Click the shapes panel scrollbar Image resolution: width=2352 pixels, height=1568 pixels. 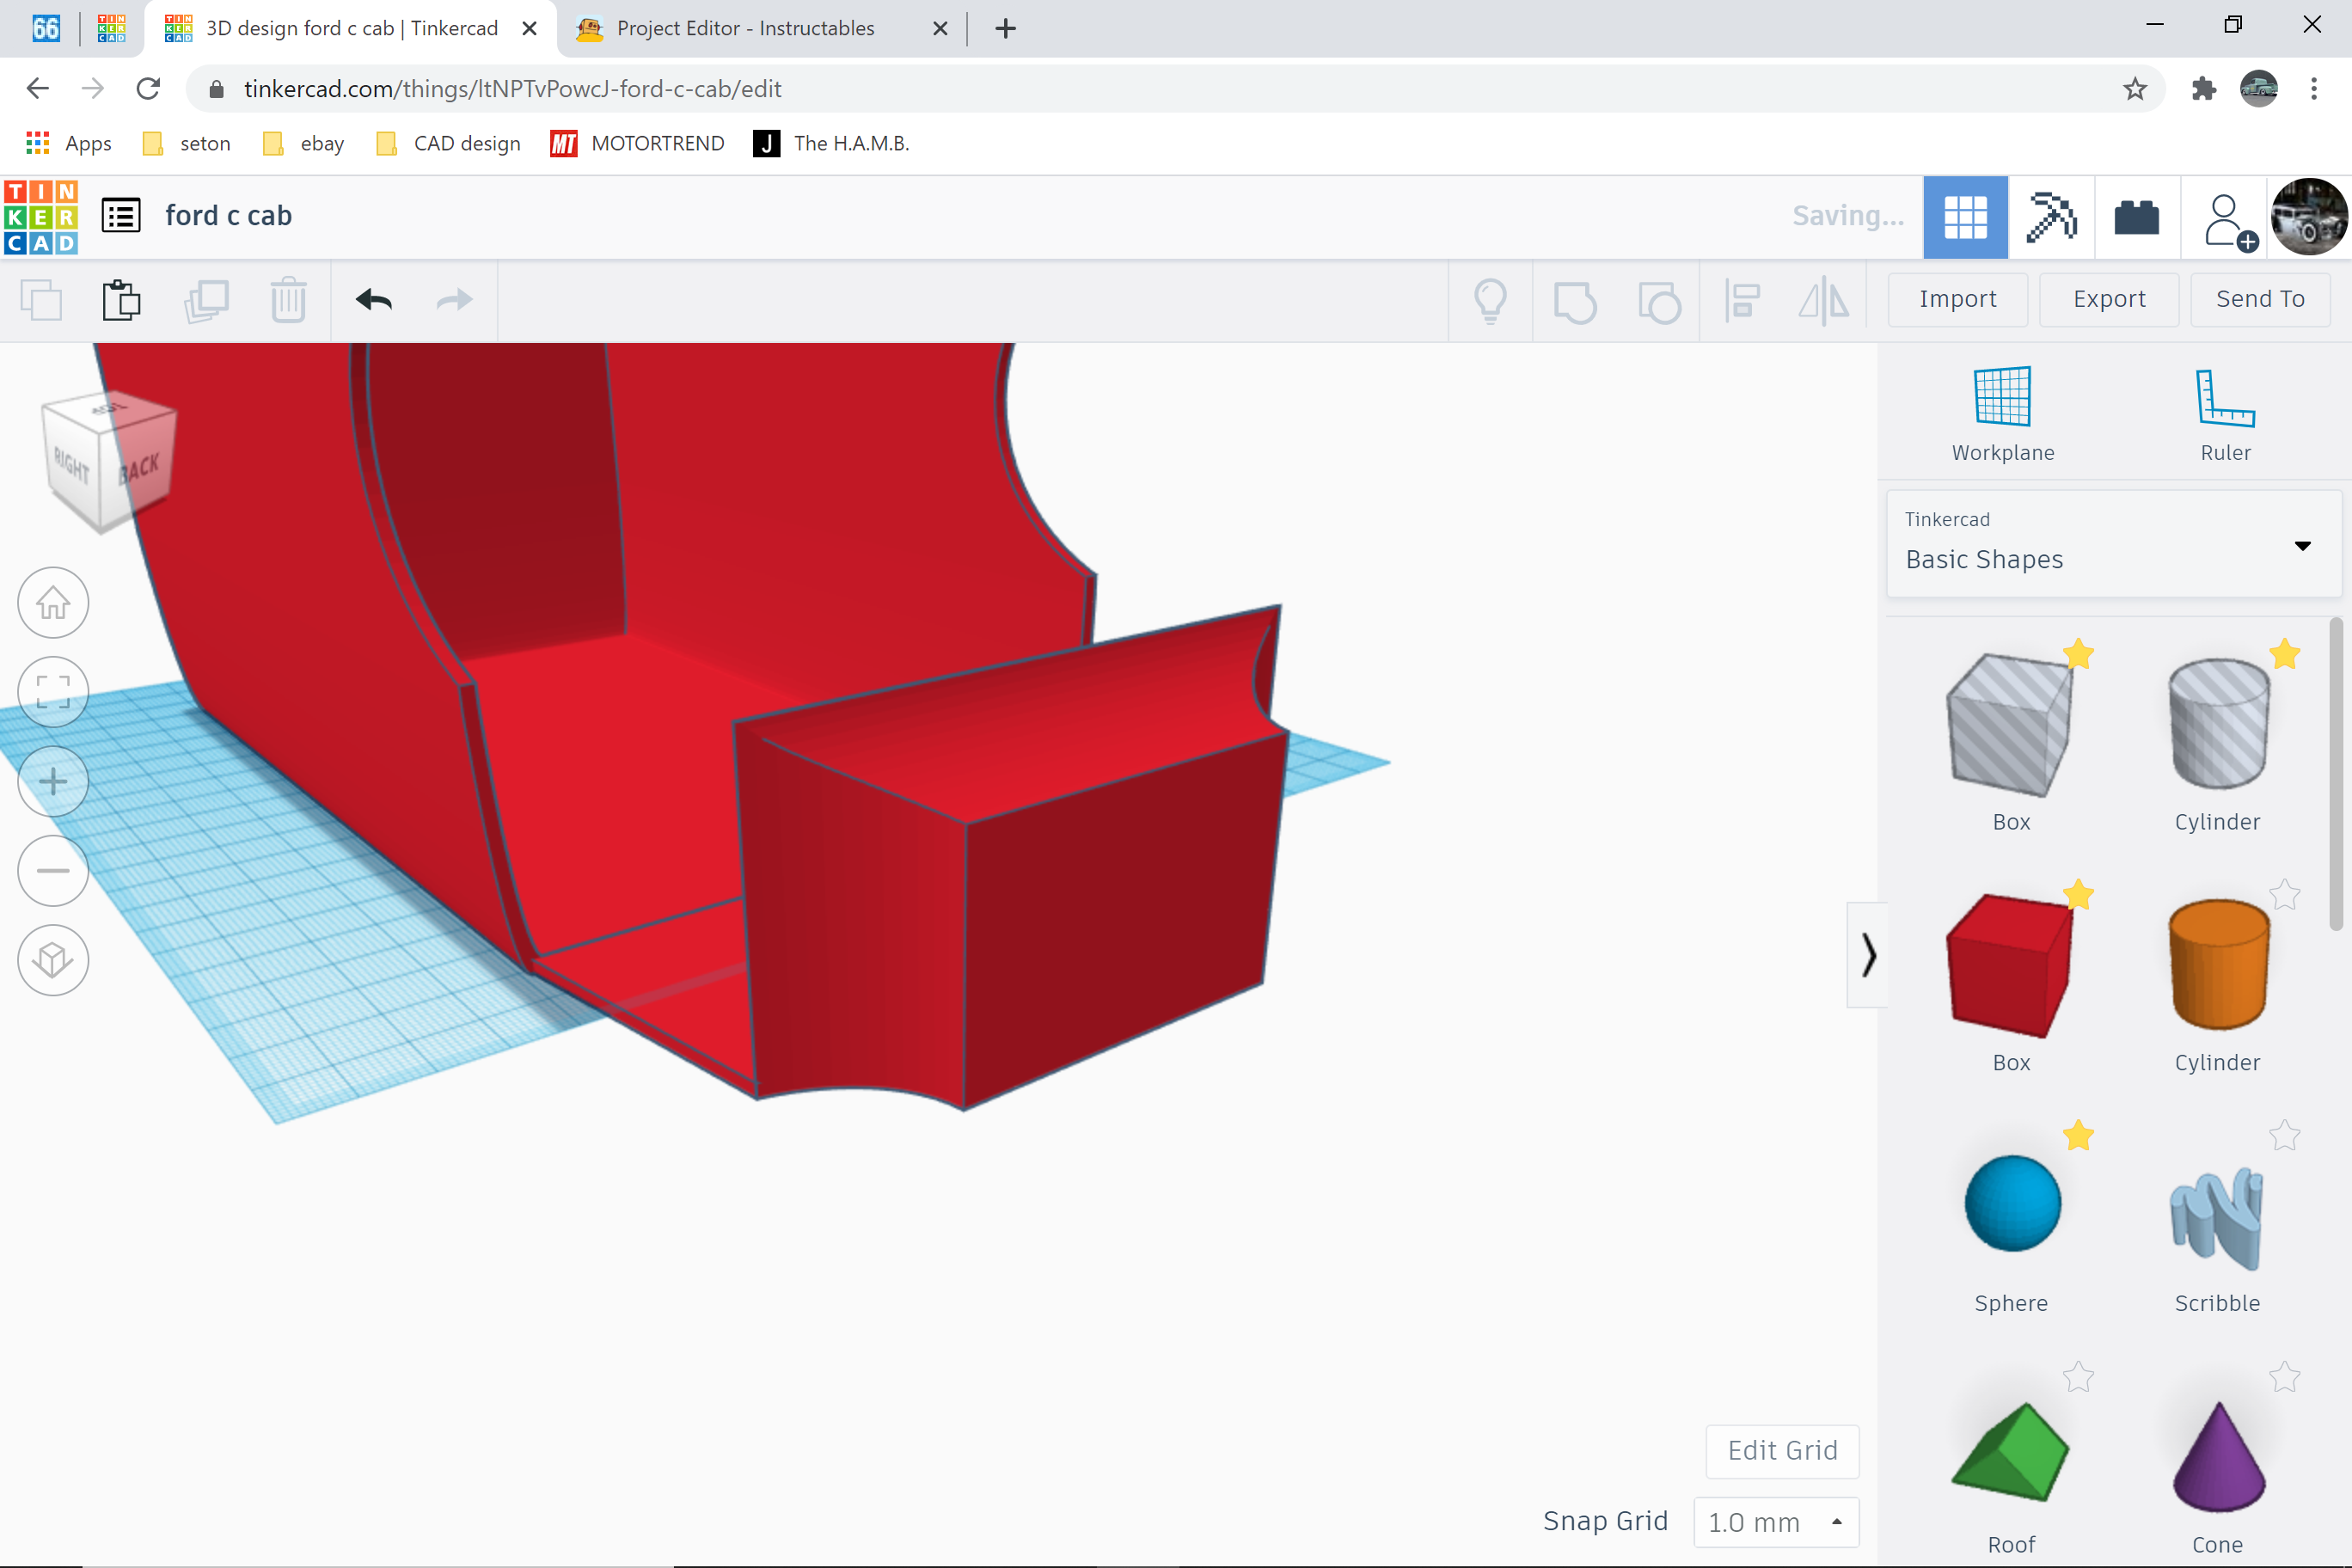tap(2336, 775)
